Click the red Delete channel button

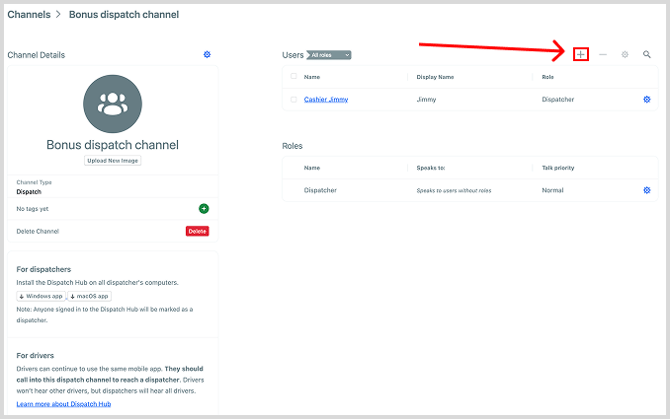197,231
